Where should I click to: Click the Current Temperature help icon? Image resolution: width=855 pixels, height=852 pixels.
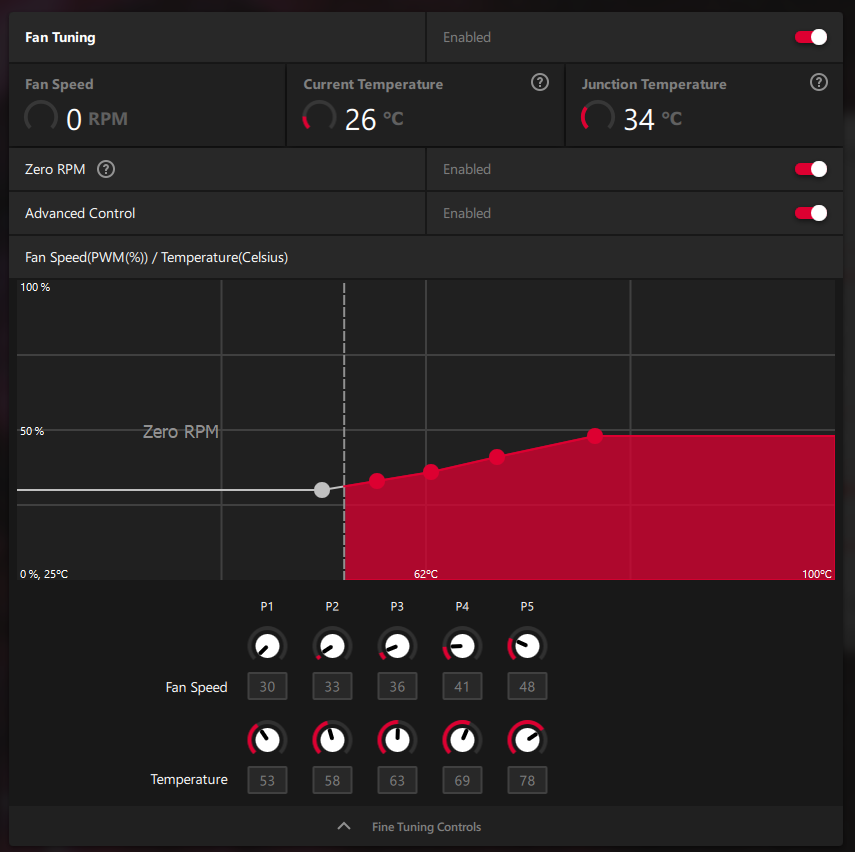pos(540,83)
